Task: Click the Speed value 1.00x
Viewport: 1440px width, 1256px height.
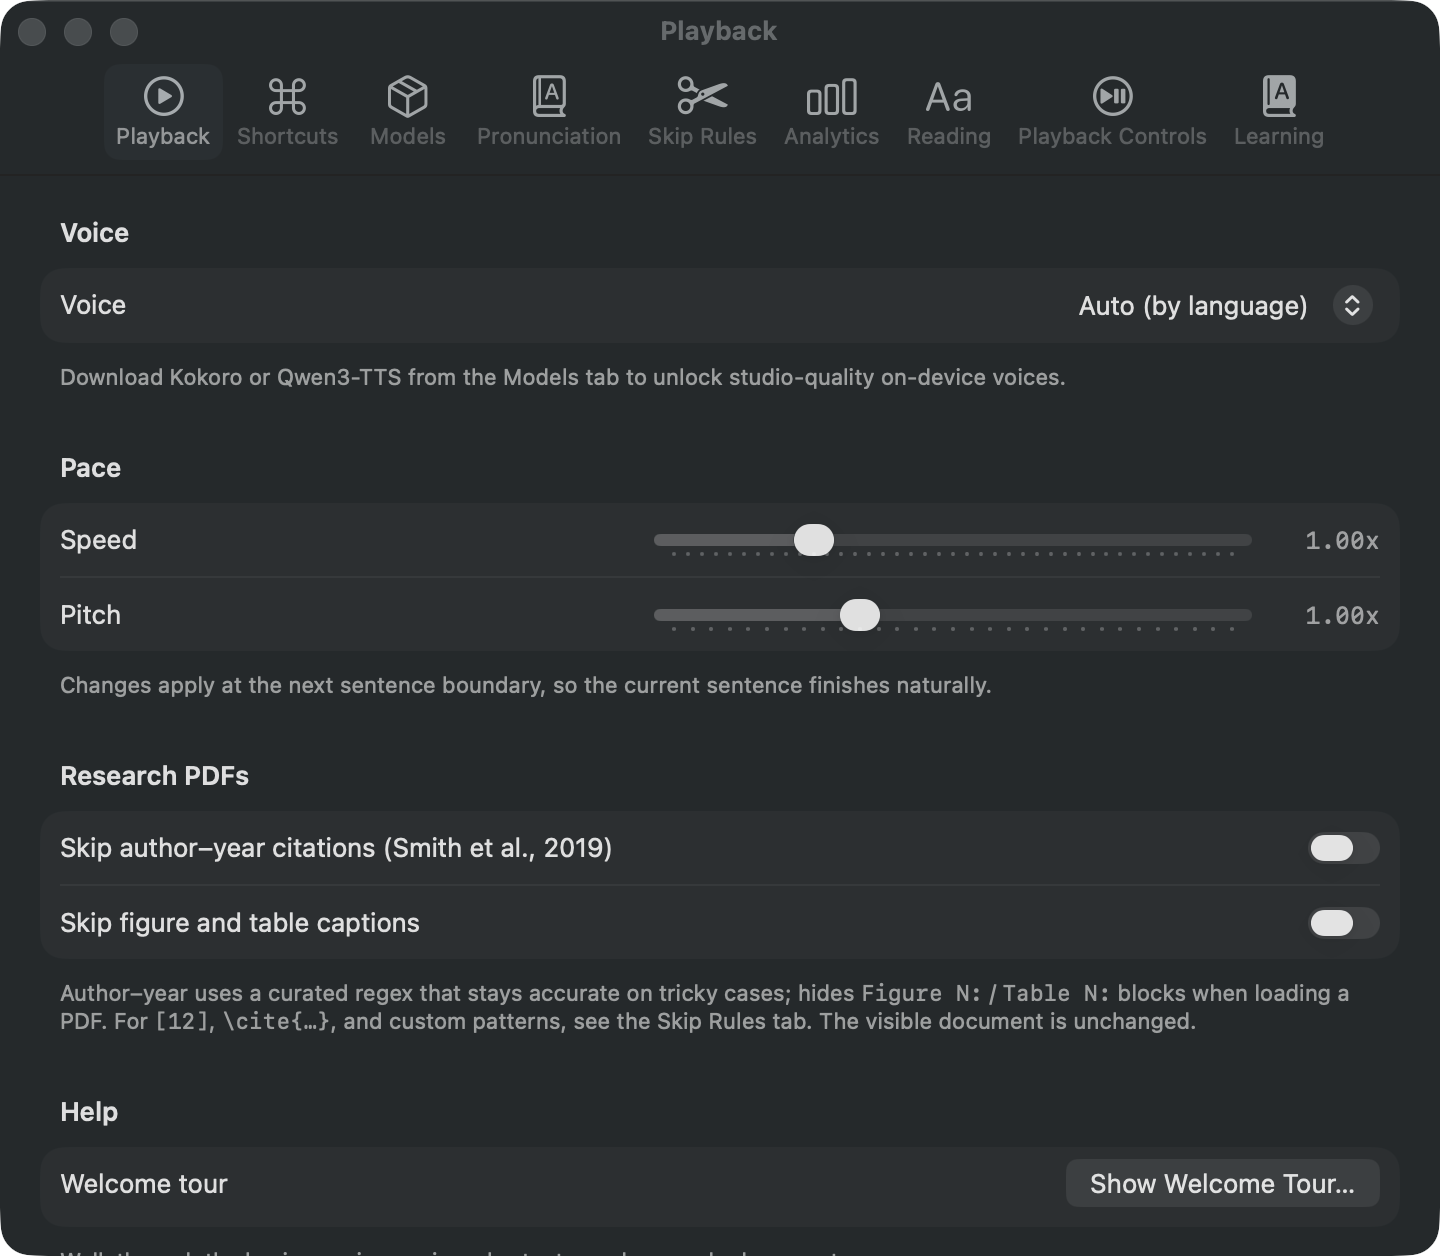Action: [x=1342, y=541]
